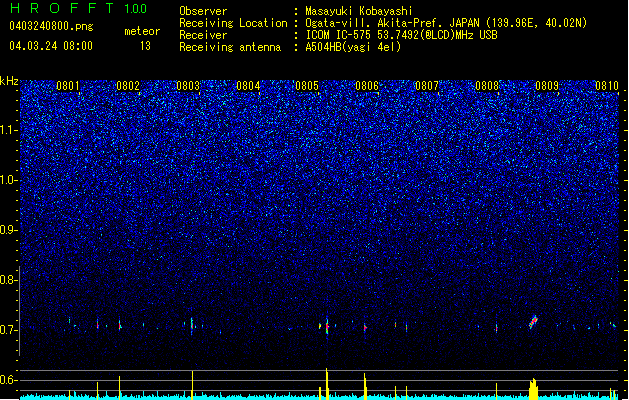629x400 pixels.
Task: Click the 0.6 kHz axis label
Action: click(9, 380)
